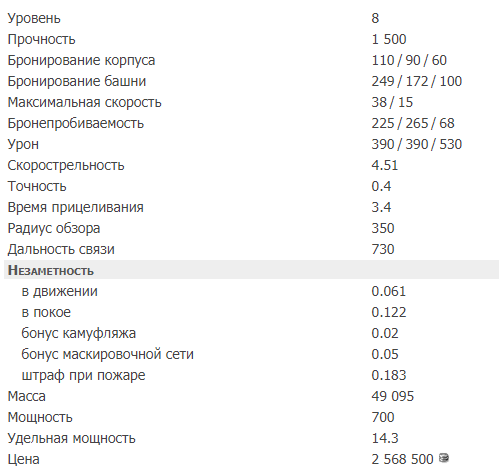Image resolution: width=499 pixels, height=472 pixels.
Task: Select the бонус маскировочной сети label
Action: 107,354
